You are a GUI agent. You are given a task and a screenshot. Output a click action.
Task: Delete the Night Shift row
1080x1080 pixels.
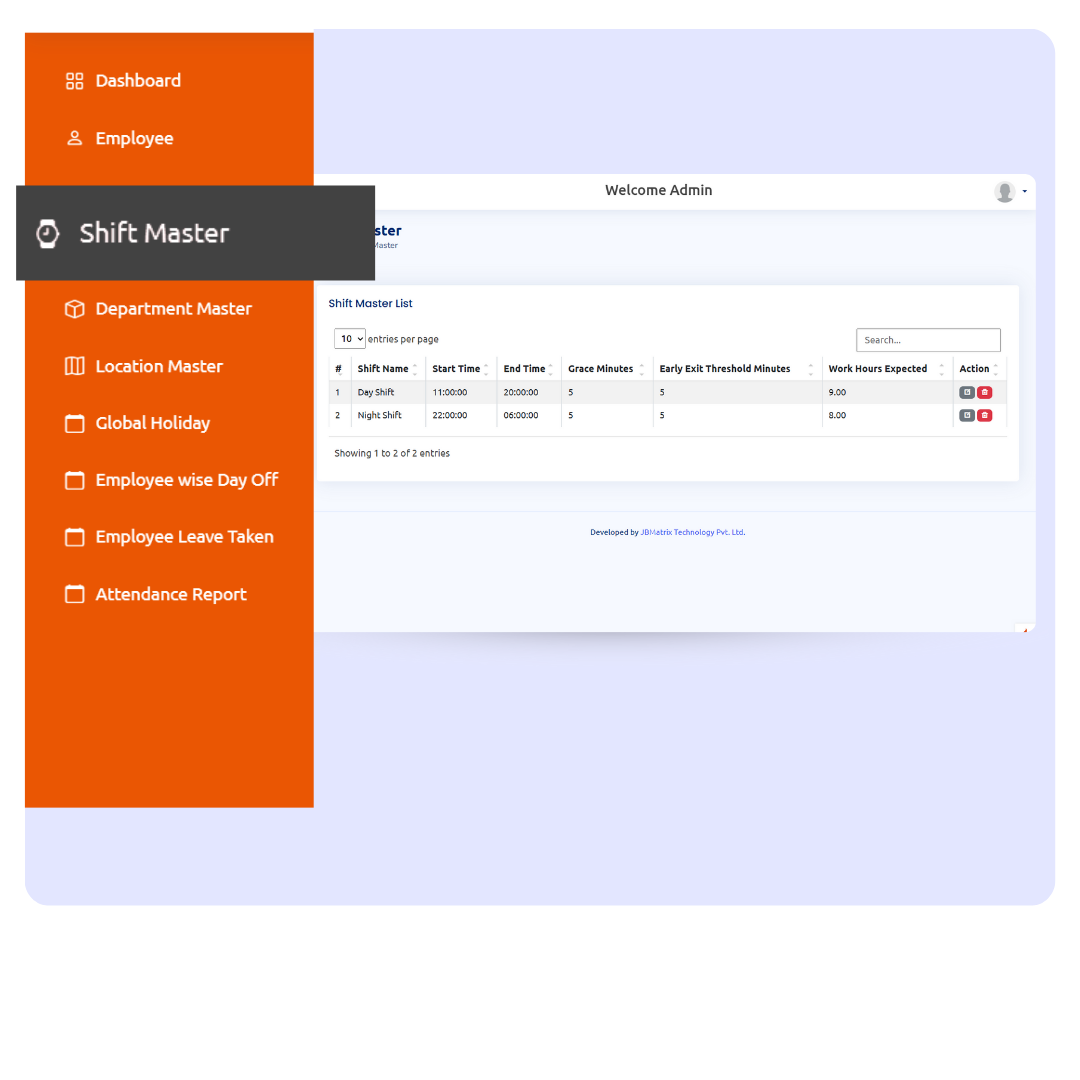(985, 415)
